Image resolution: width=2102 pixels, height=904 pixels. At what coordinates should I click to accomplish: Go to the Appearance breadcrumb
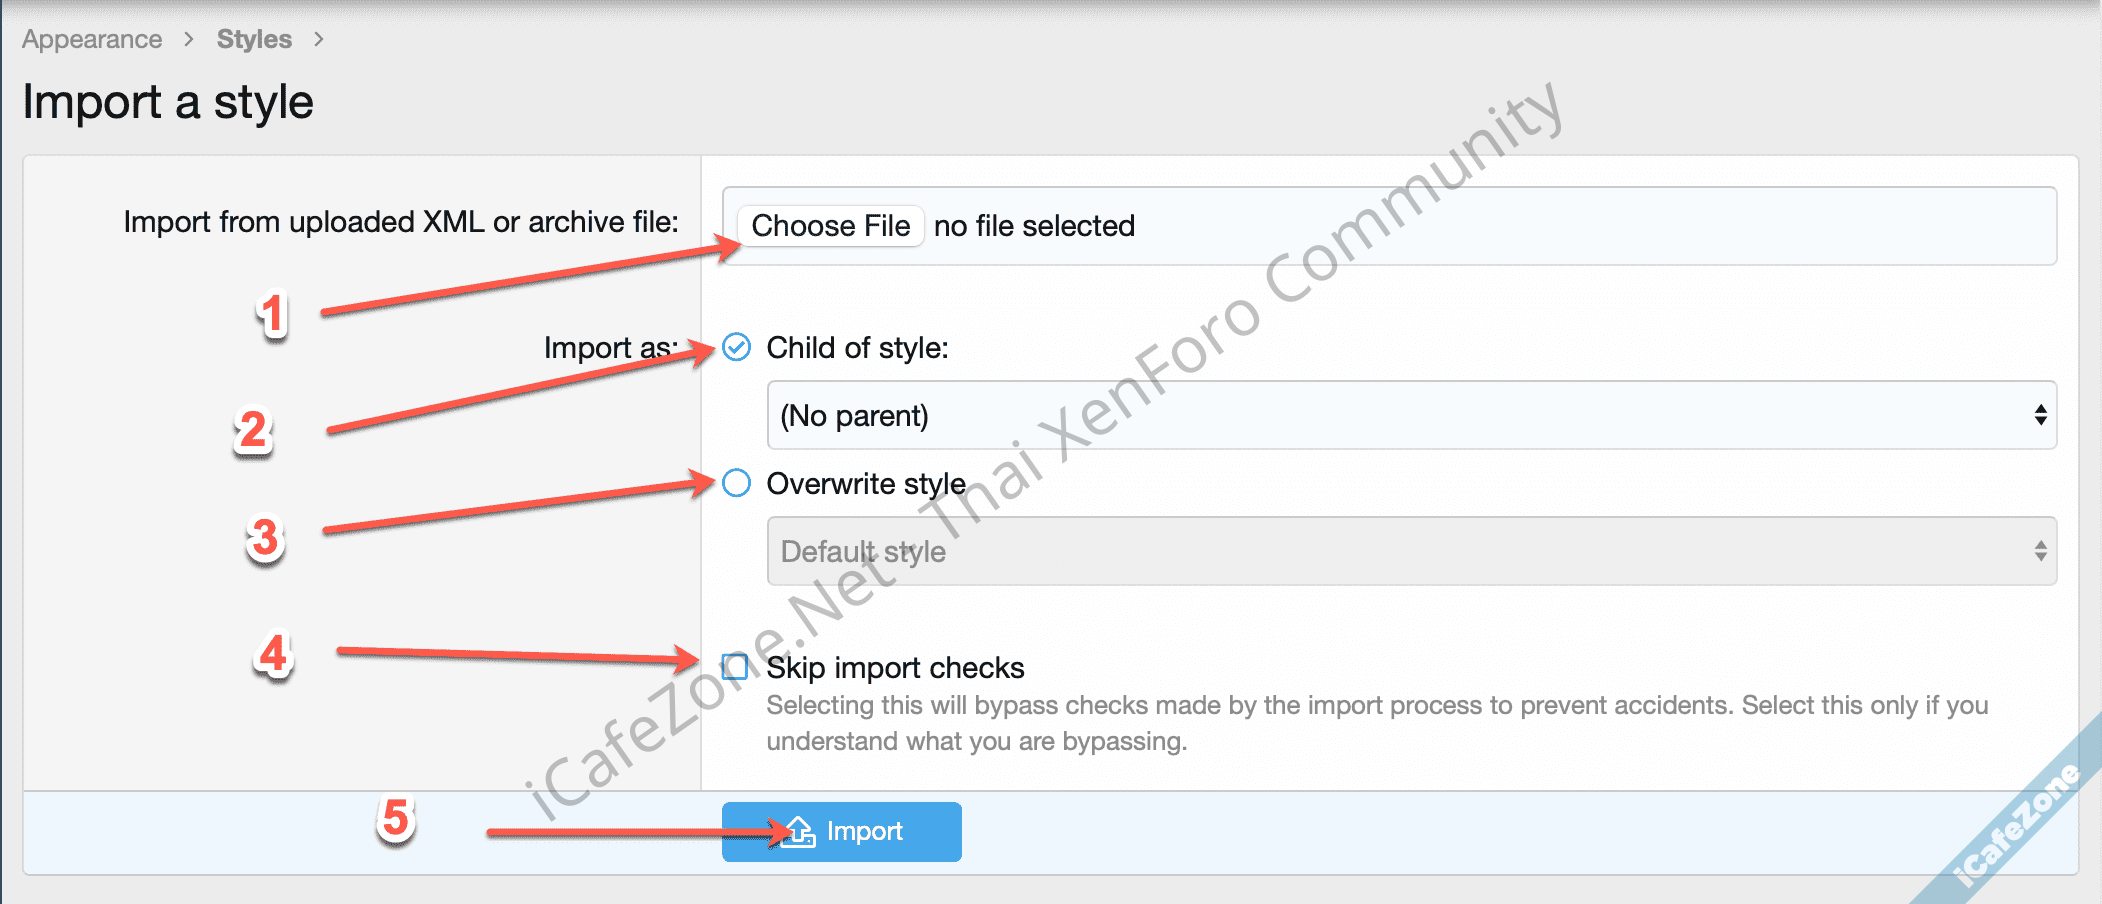(x=92, y=39)
